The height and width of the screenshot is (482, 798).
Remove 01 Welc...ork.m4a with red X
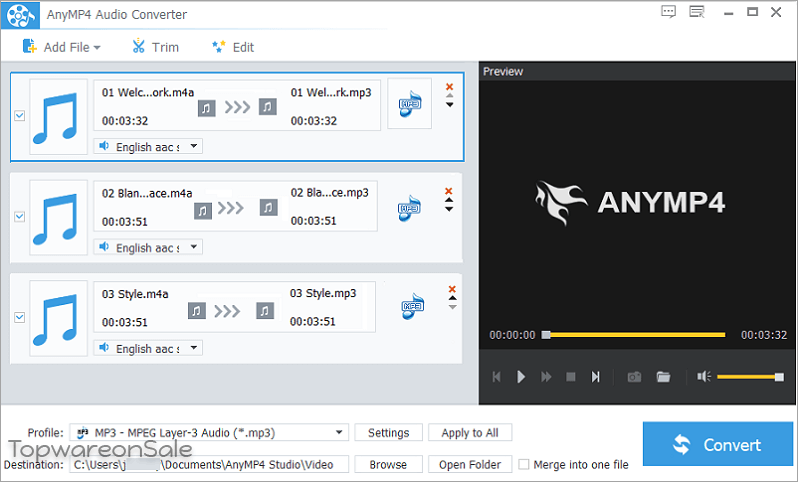(449, 87)
